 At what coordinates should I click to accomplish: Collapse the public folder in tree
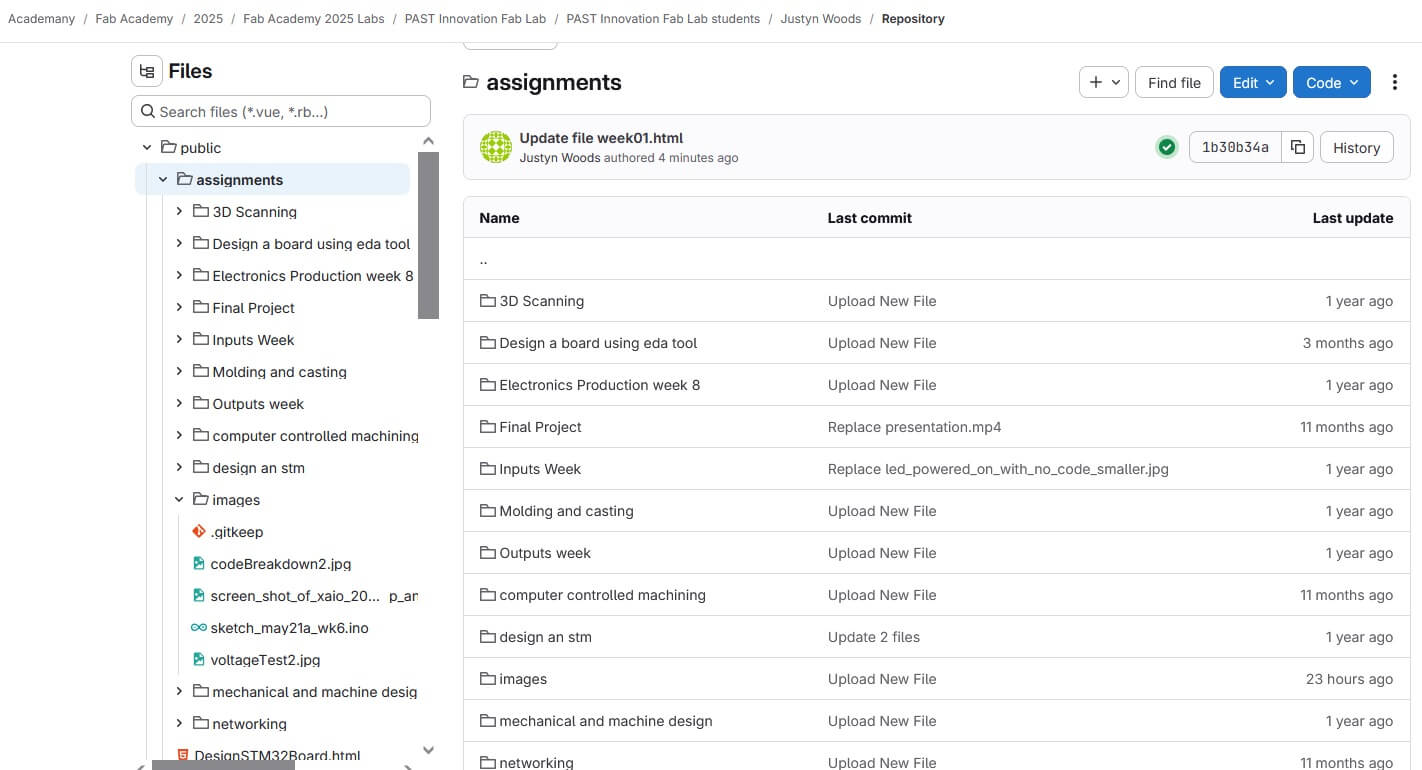(x=147, y=147)
